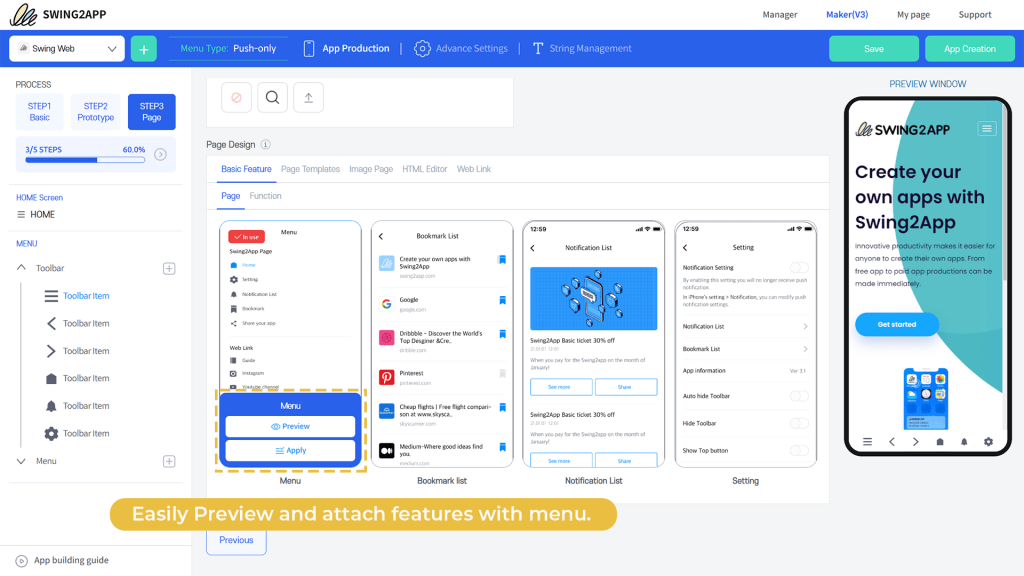
Task: Click forward arrow in preview phone toolbar
Action: 916,441
